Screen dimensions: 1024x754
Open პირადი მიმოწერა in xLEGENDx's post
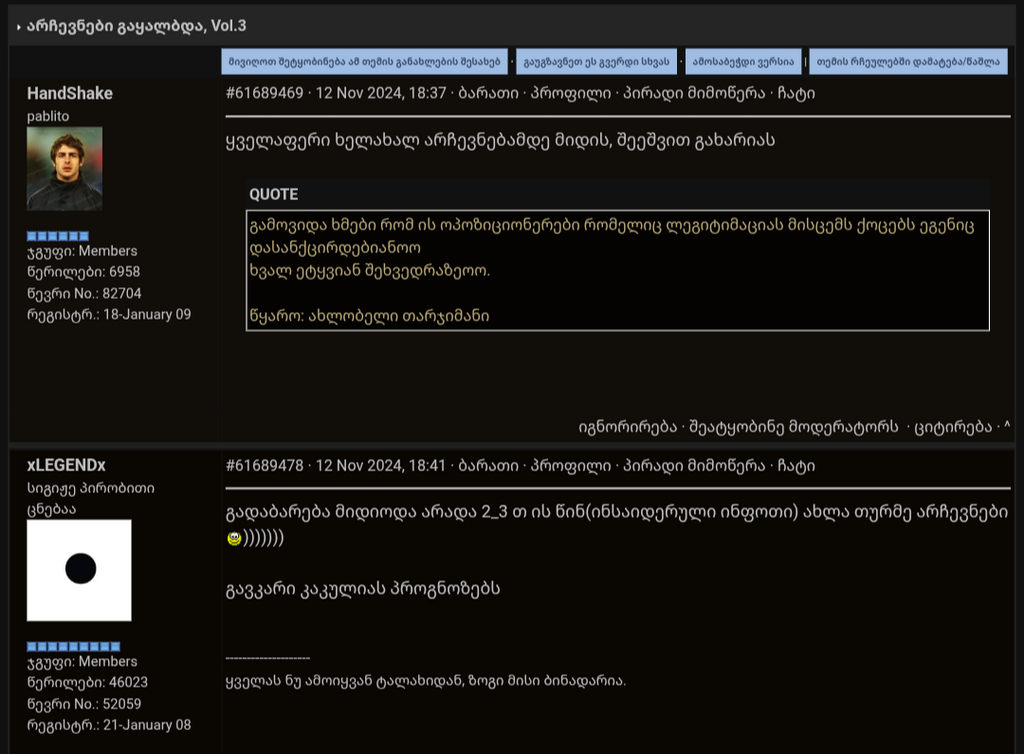694,466
